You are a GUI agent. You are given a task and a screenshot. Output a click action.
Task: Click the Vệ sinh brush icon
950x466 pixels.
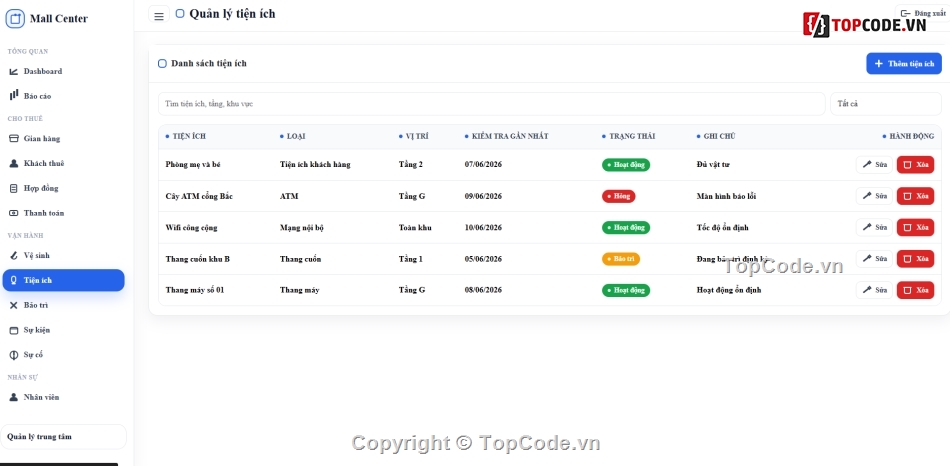(x=13, y=256)
